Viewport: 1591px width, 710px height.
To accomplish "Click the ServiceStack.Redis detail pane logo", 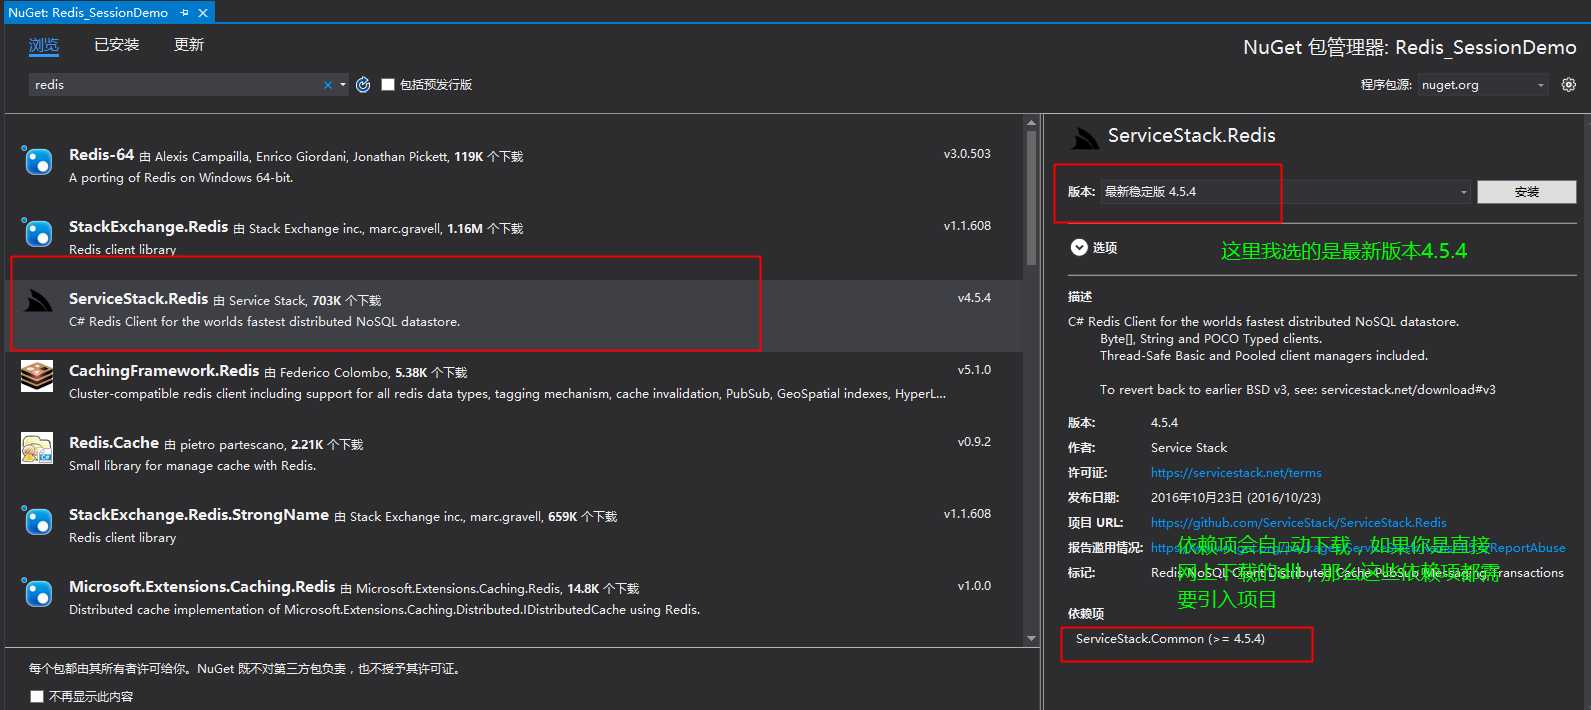I will pyautogui.click(x=1085, y=138).
